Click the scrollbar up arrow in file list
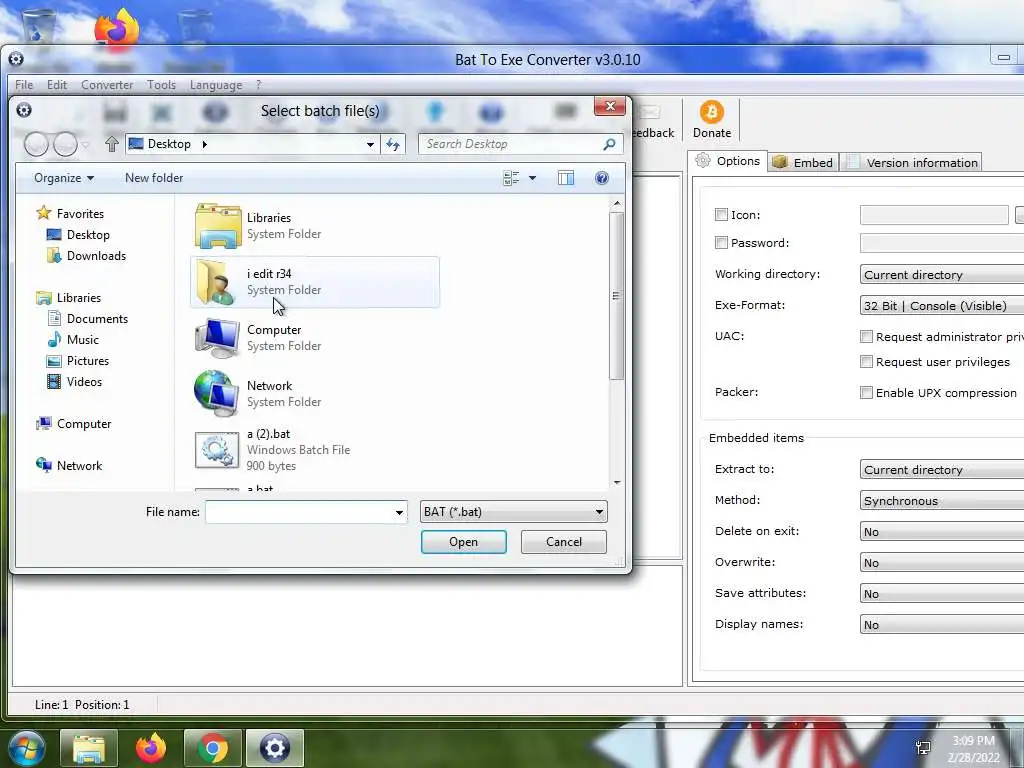Image resolution: width=1024 pixels, height=768 pixels. [616, 204]
